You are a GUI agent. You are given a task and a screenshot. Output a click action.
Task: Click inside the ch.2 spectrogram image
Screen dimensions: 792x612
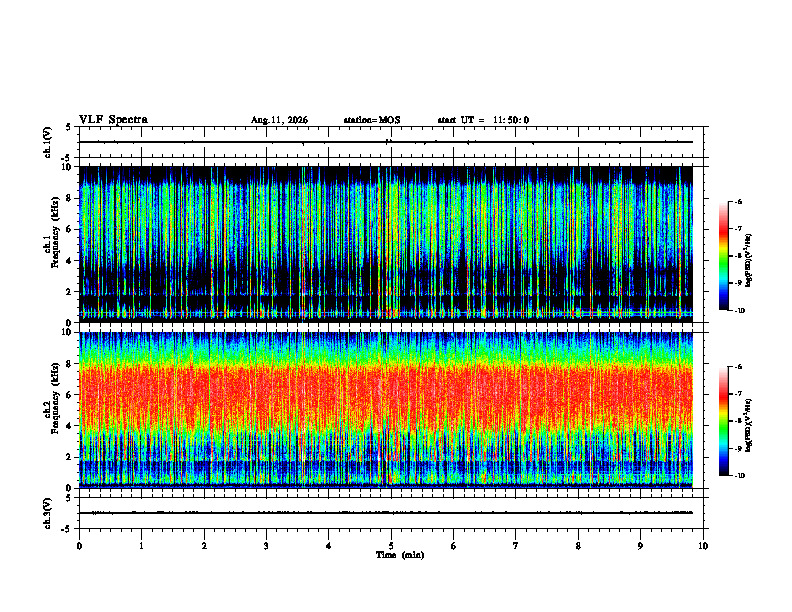coord(386,410)
